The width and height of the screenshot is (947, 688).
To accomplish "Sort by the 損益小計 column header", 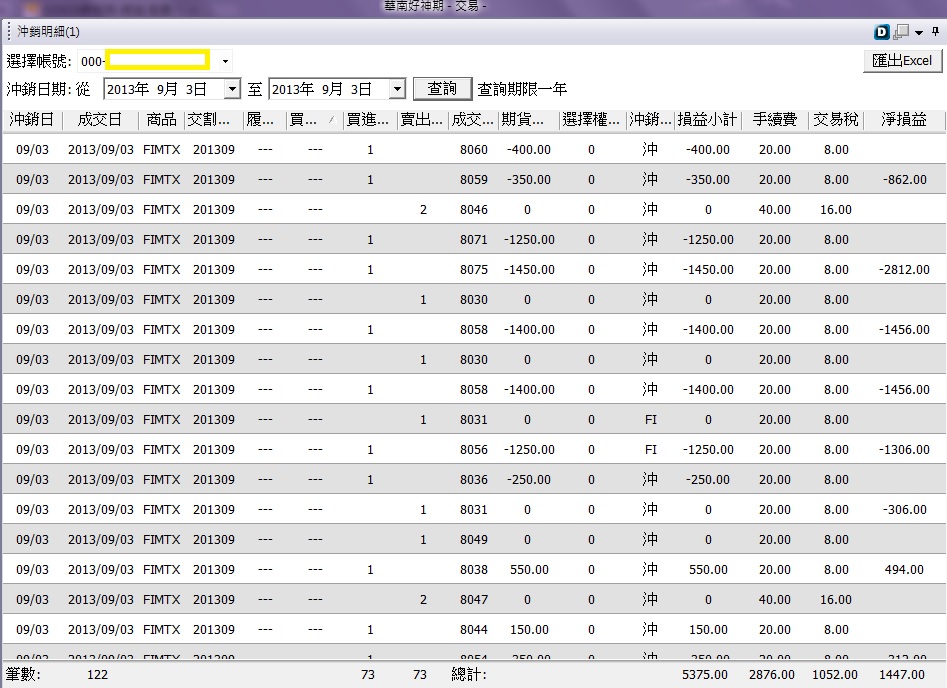I will pos(707,120).
